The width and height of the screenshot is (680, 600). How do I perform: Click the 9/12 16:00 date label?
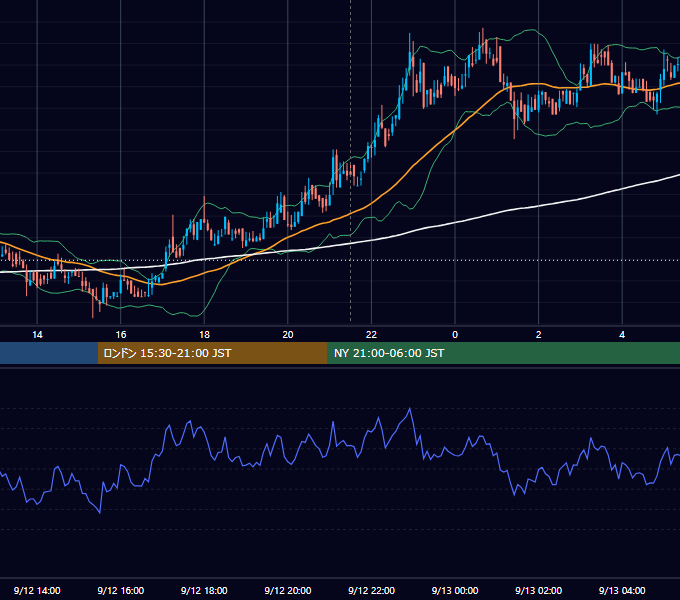[x=121, y=590]
